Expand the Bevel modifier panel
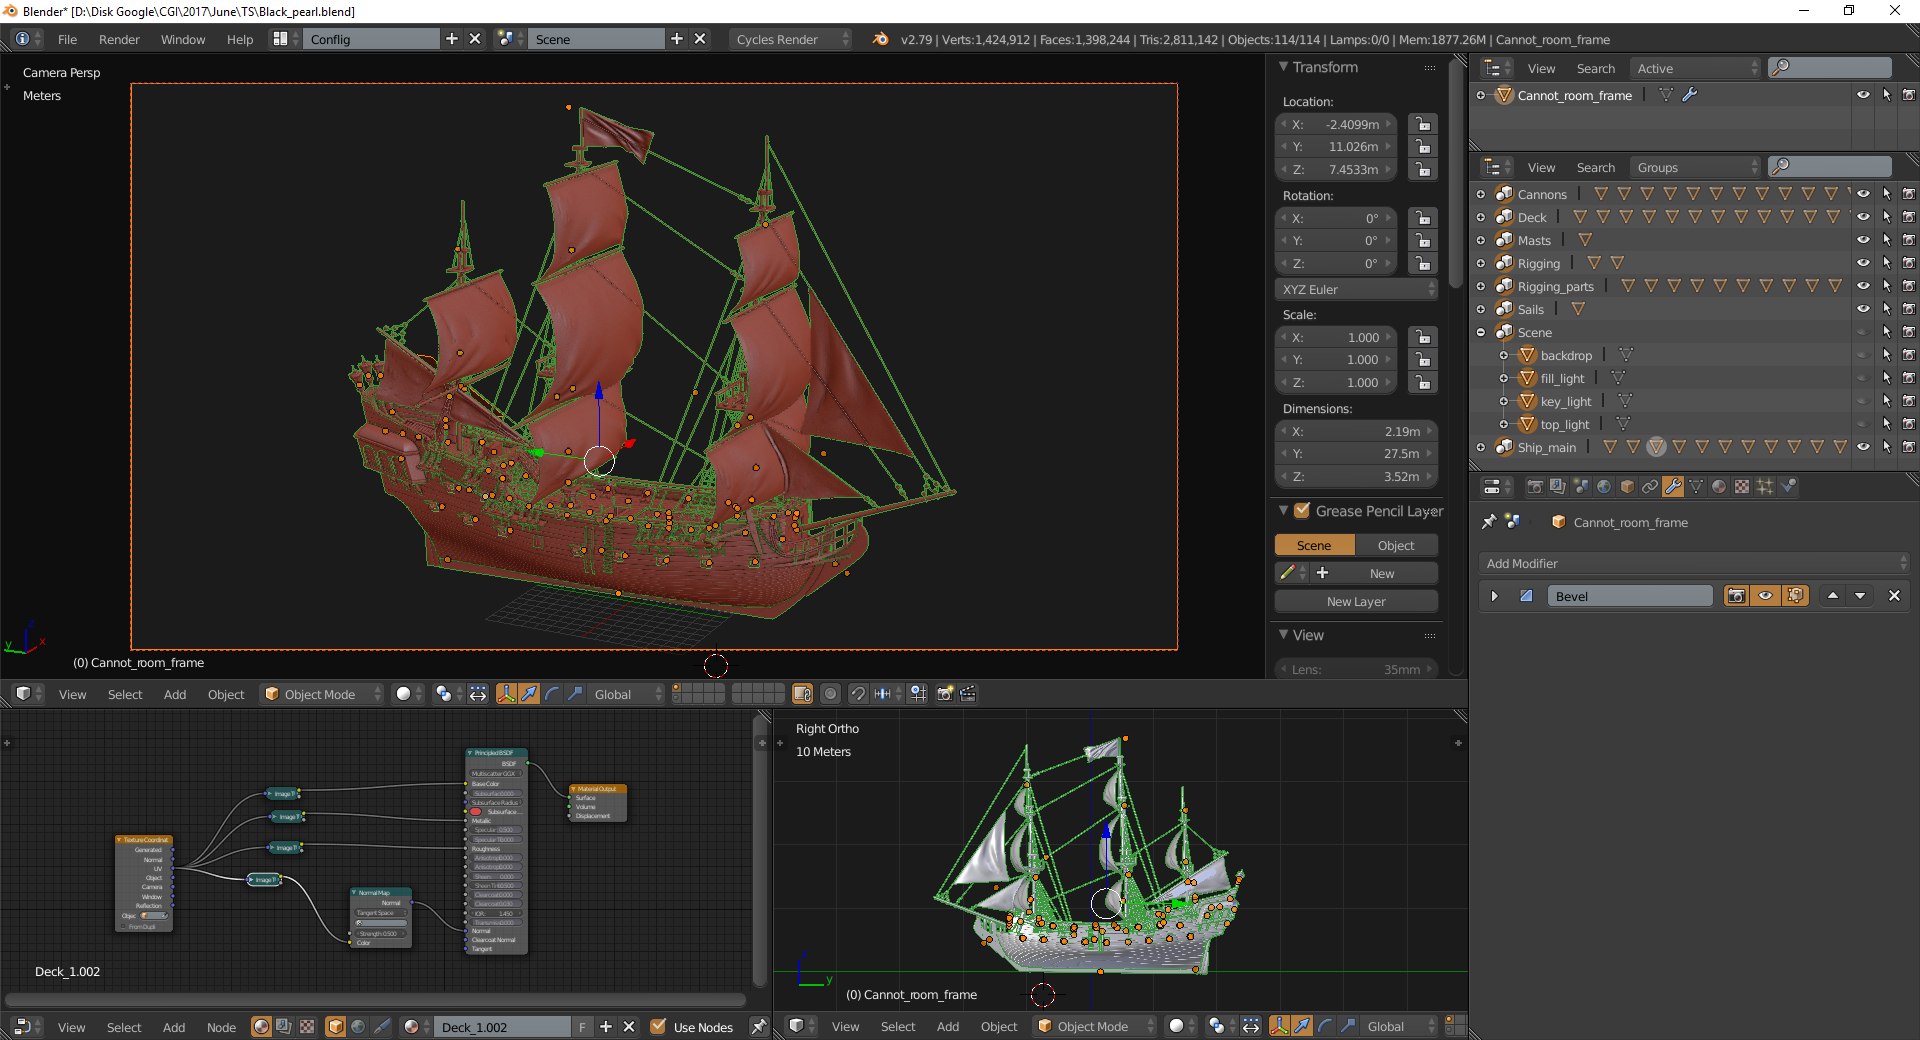The image size is (1920, 1040). click(x=1495, y=596)
